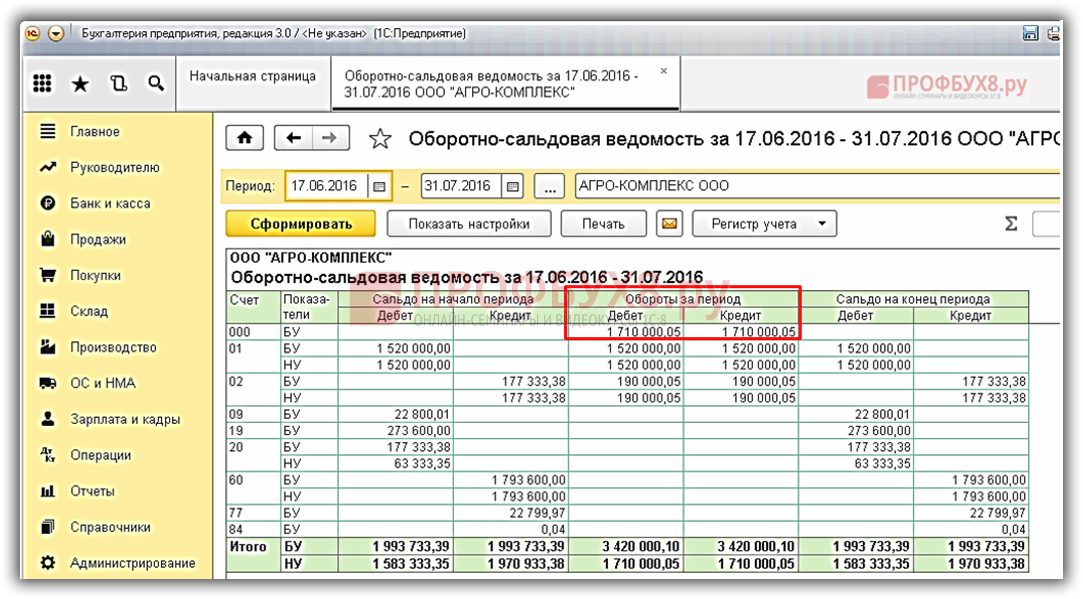Open the History icon in toolbar
This screenshot has height=599, width=1083.
(x=119, y=85)
